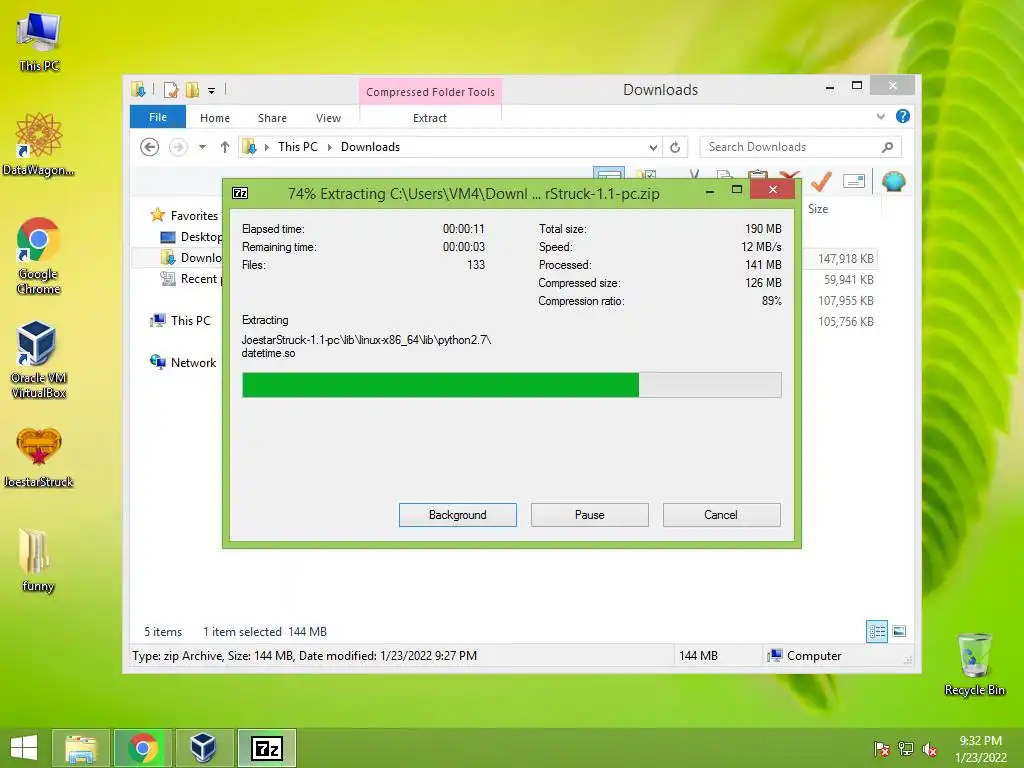The width and height of the screenshot is (1024, 768).
Task: Open JoestarStruck desktop icon
Action: tap(39, 456)
